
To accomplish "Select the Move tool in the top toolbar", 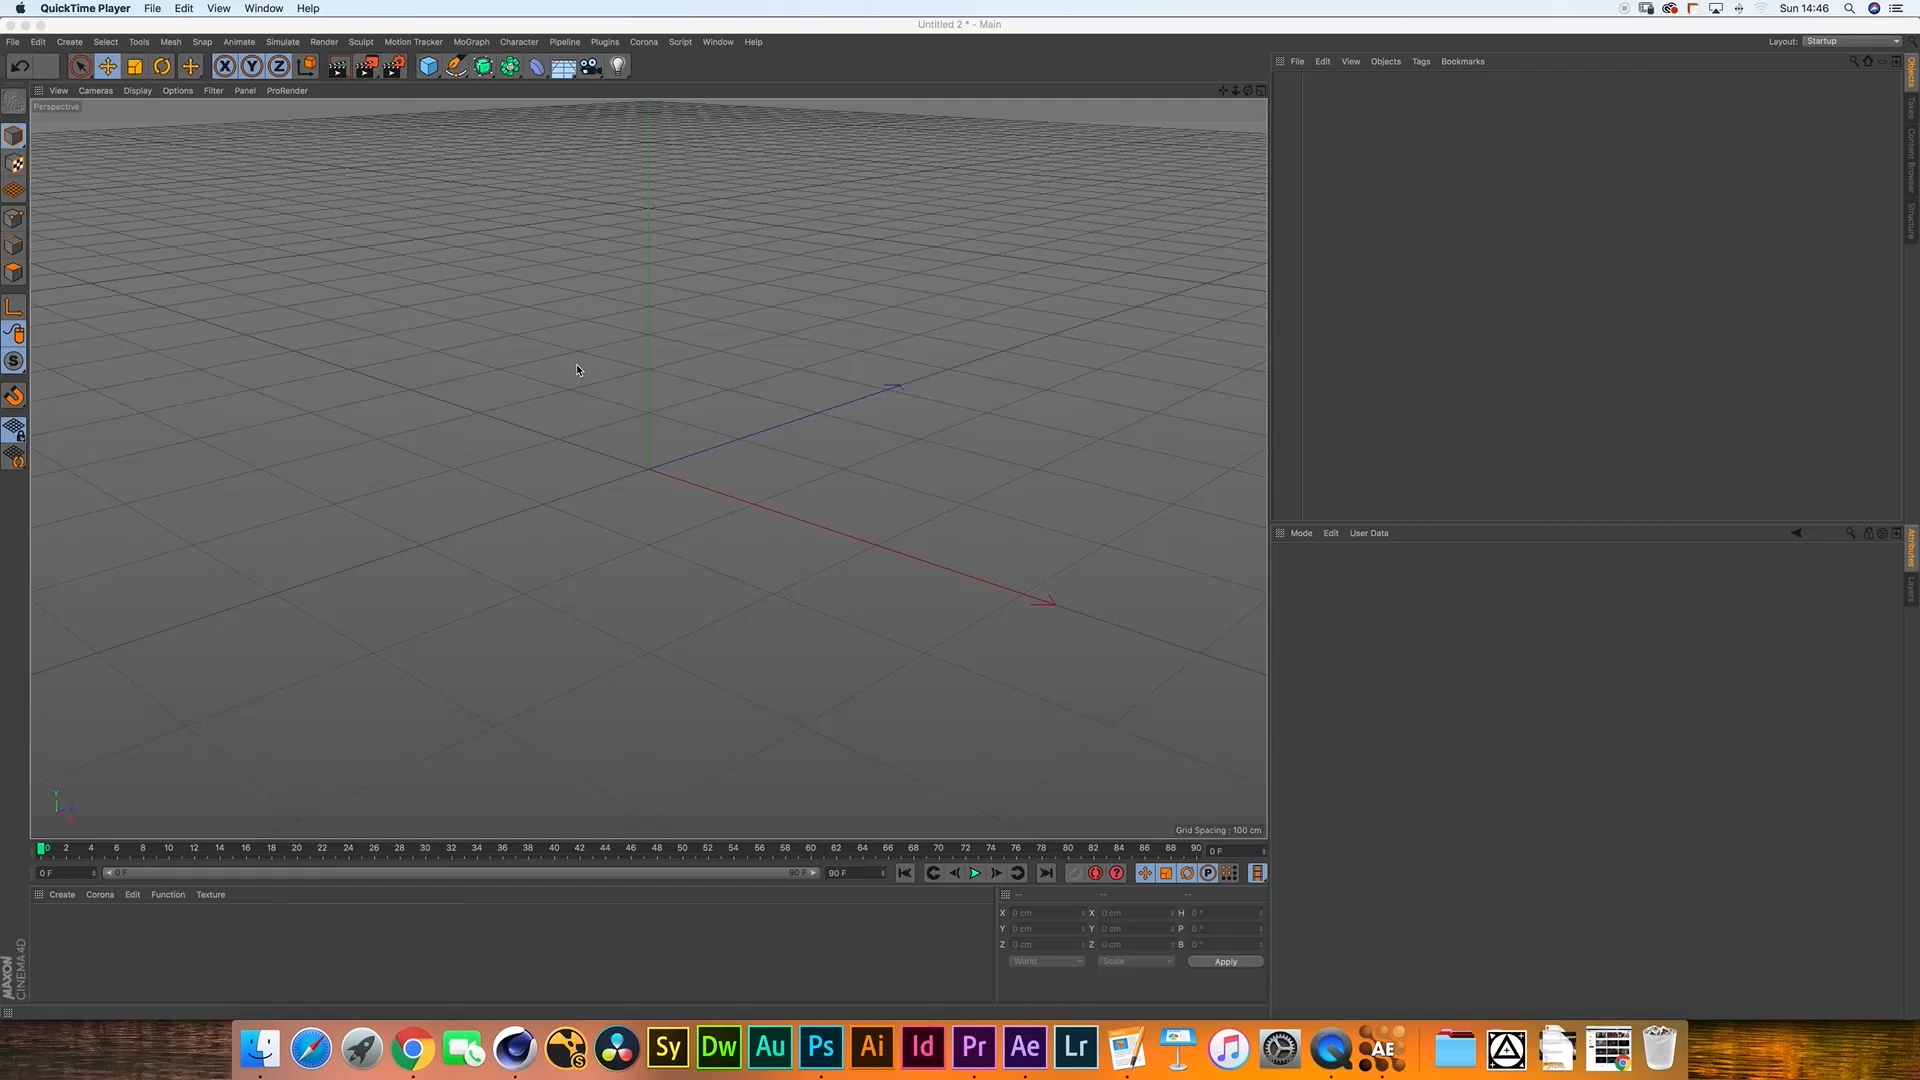I will pyautogui.click(x=108, y=67).
